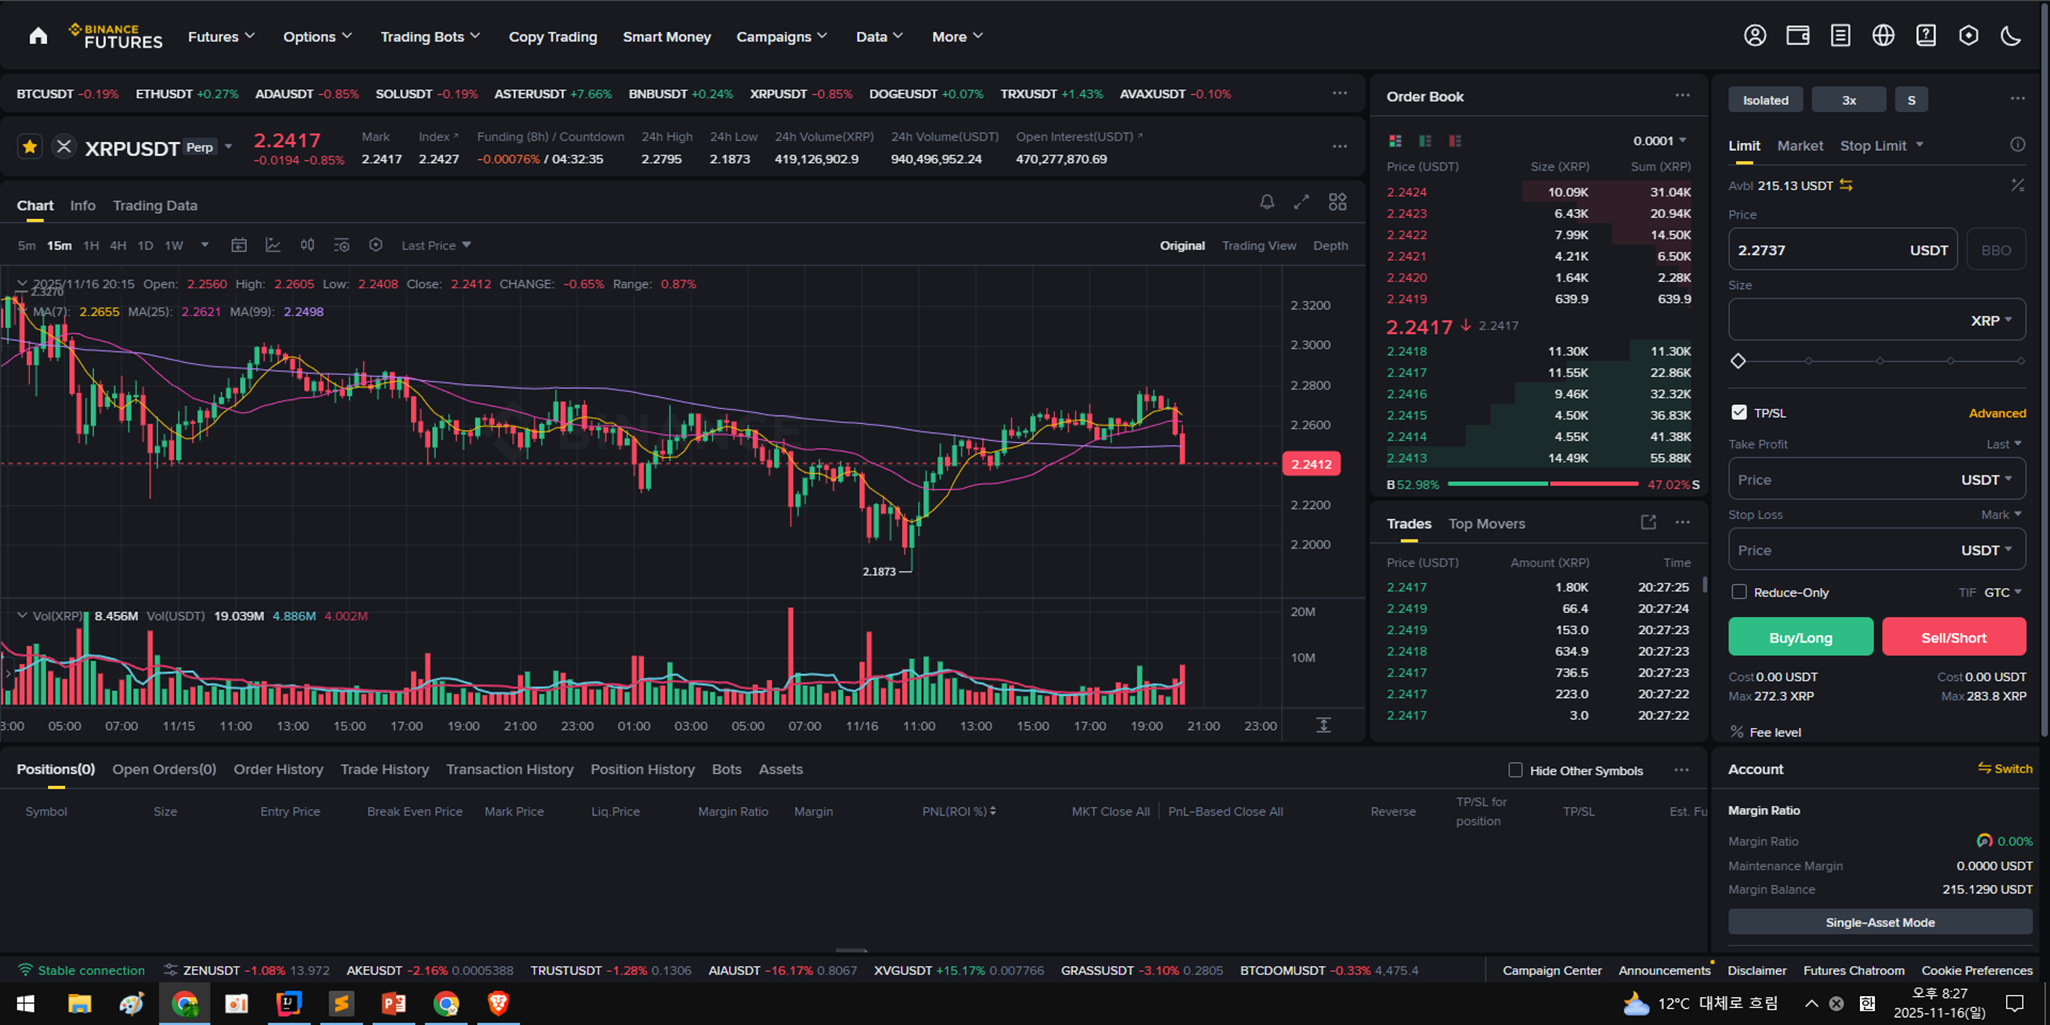Open the chart layout grid icon

tap(1338, 202)
